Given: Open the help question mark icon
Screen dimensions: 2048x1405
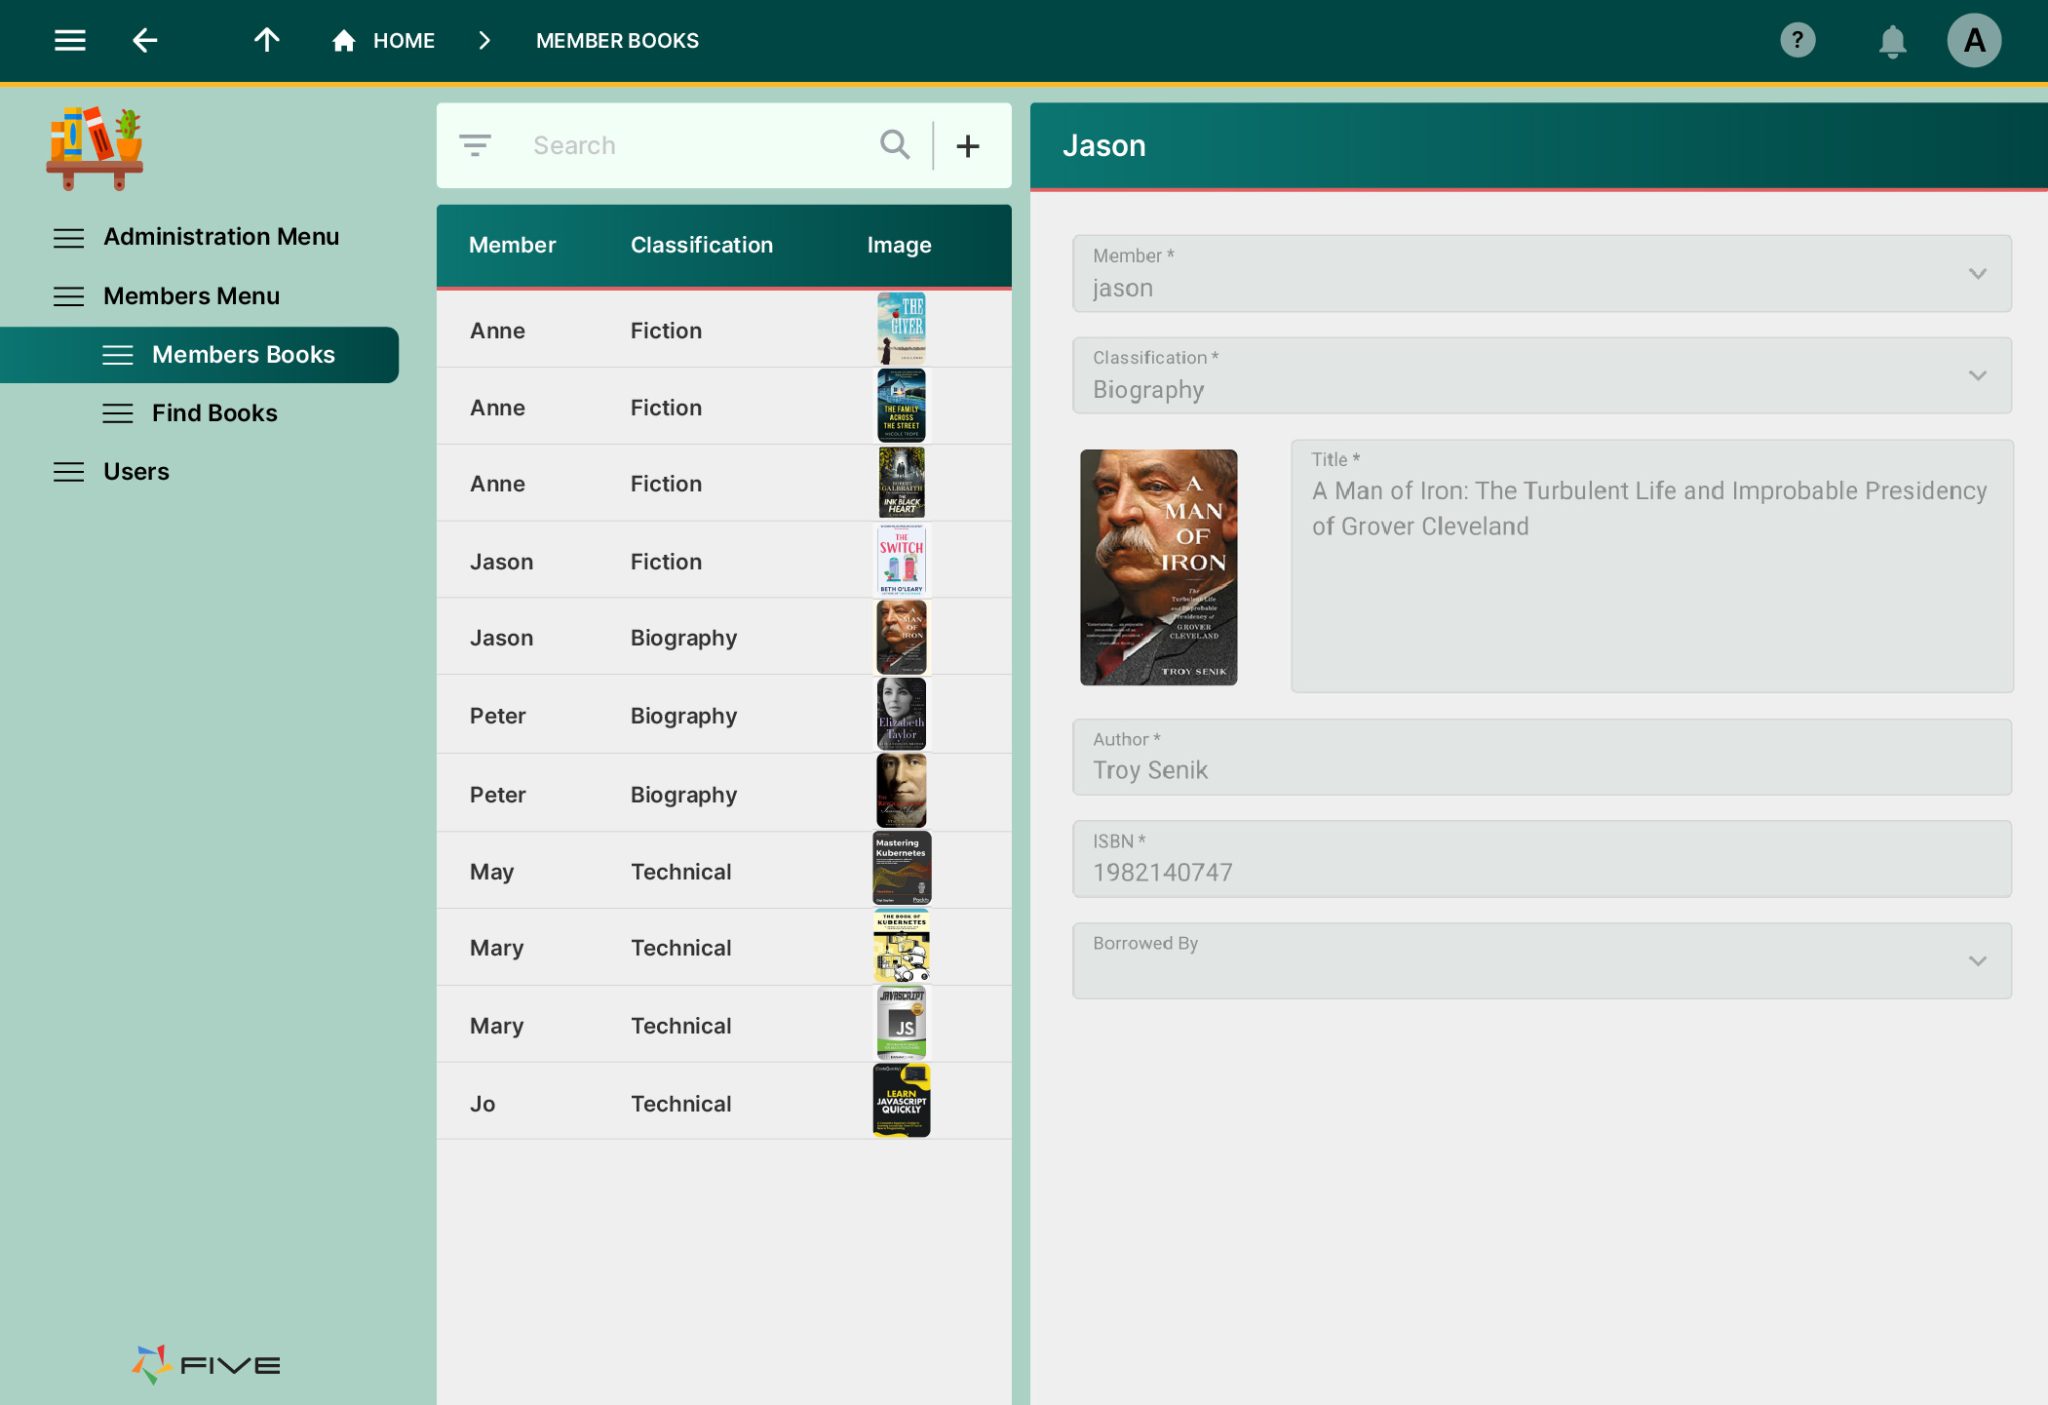Looking at the screenshot, I should point(1797,40).
